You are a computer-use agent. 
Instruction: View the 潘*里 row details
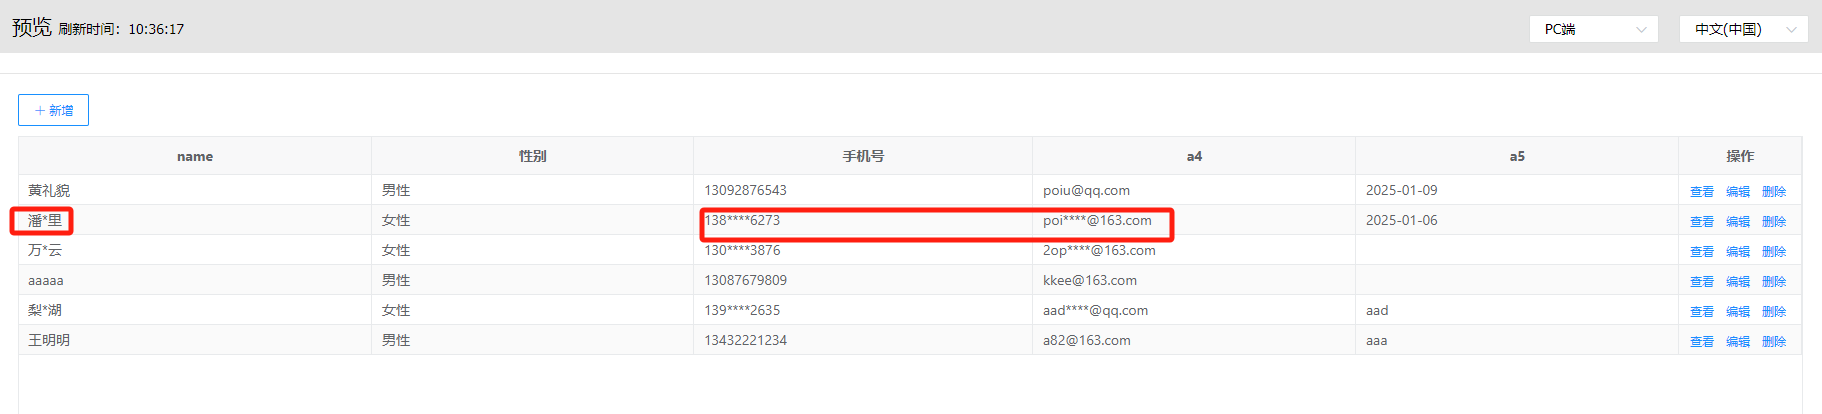(1701, 222)
